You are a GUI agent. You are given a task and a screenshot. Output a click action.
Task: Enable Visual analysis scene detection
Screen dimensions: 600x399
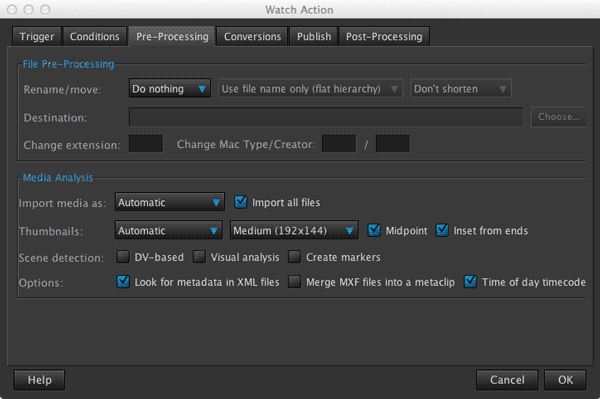tap(199, 257)
